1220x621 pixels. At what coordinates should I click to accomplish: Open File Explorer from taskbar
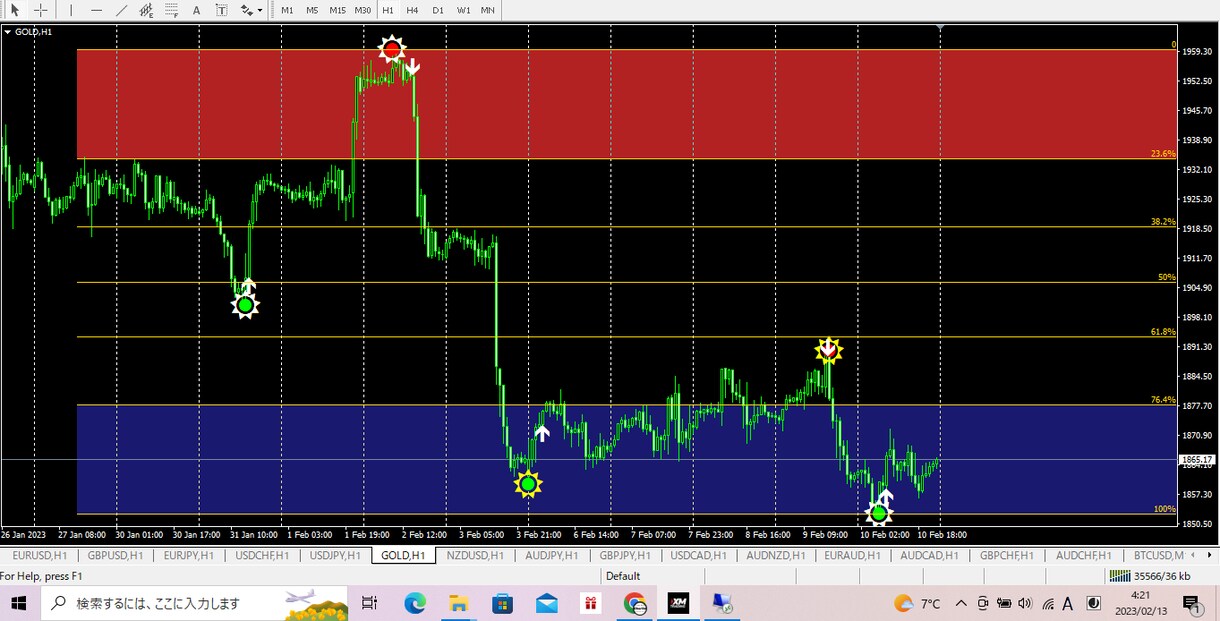459,603
